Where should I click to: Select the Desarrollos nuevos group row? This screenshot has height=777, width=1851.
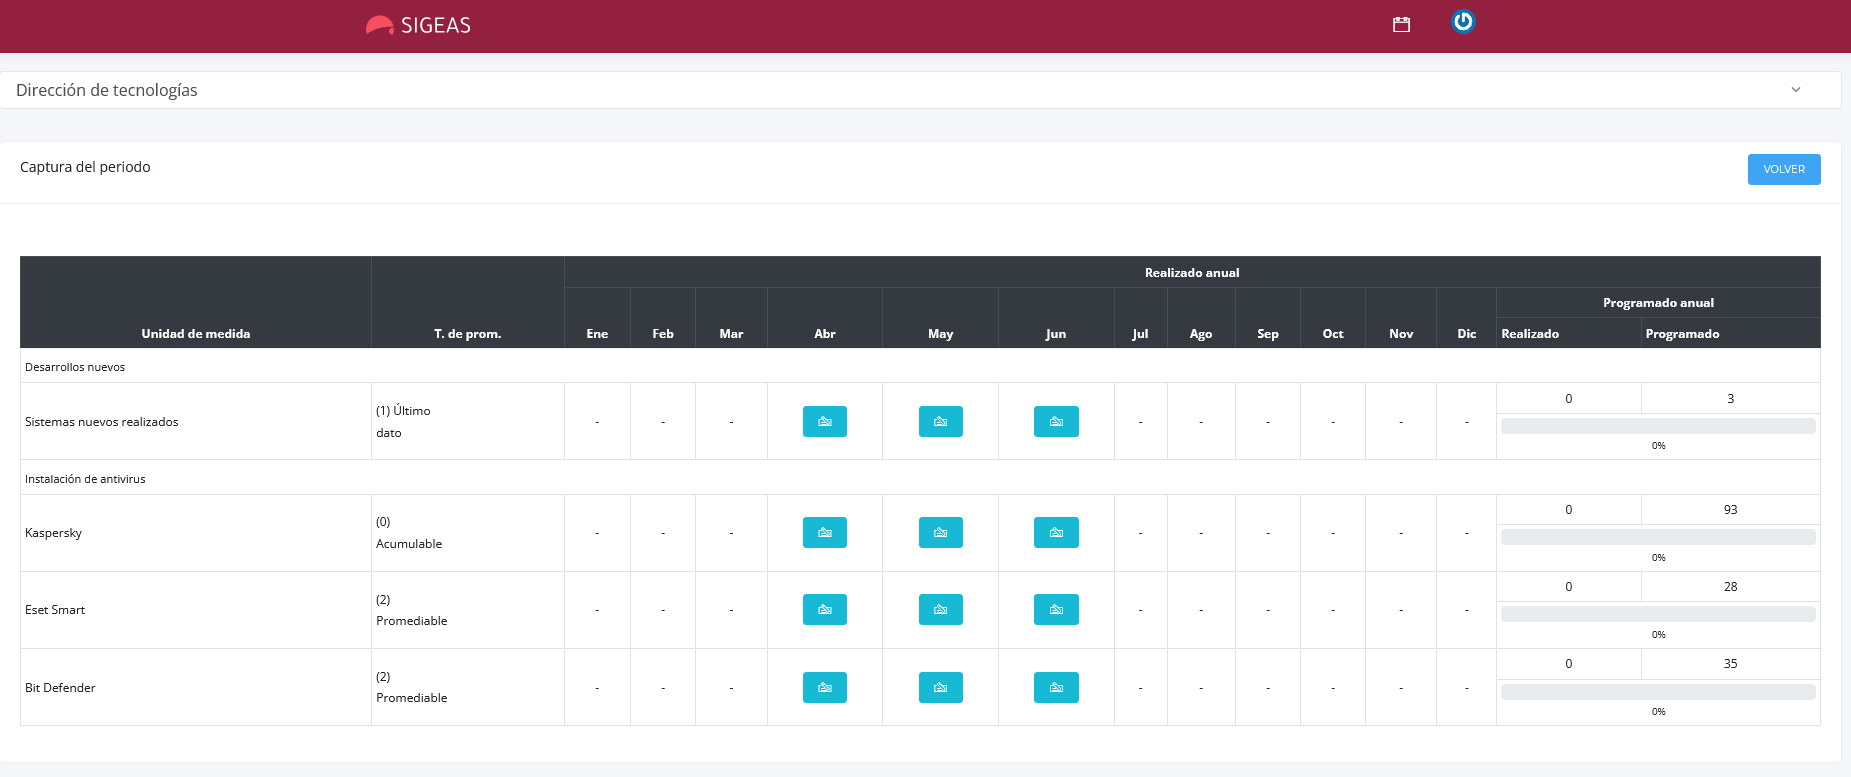[x=920, y=366]
